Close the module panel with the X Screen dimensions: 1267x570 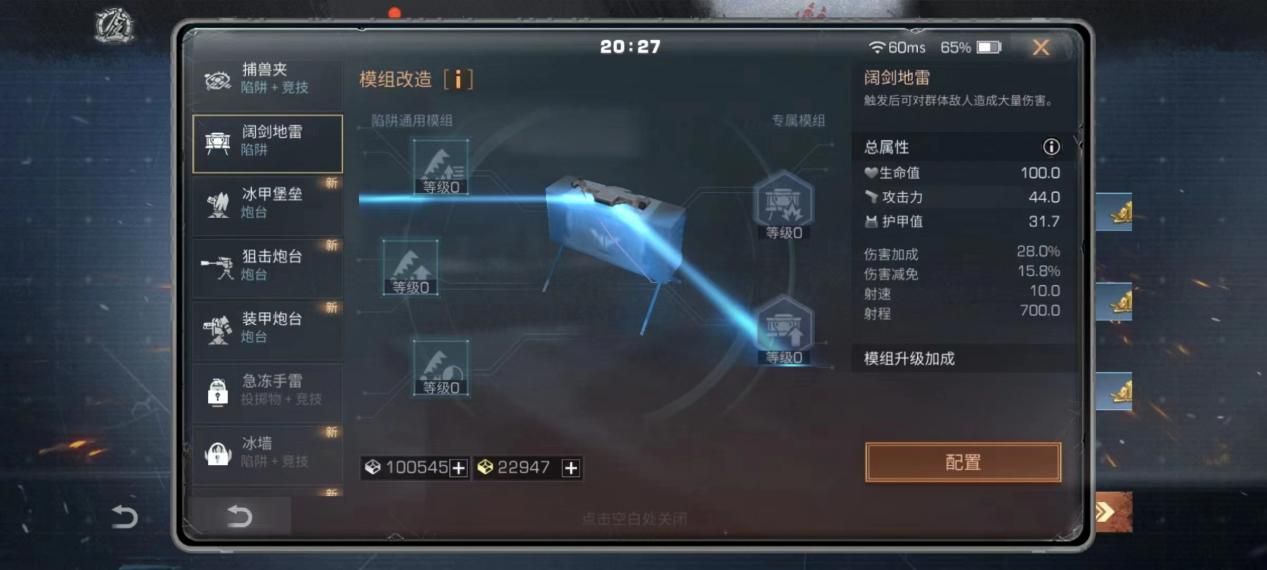click(x=1041, y=47)
